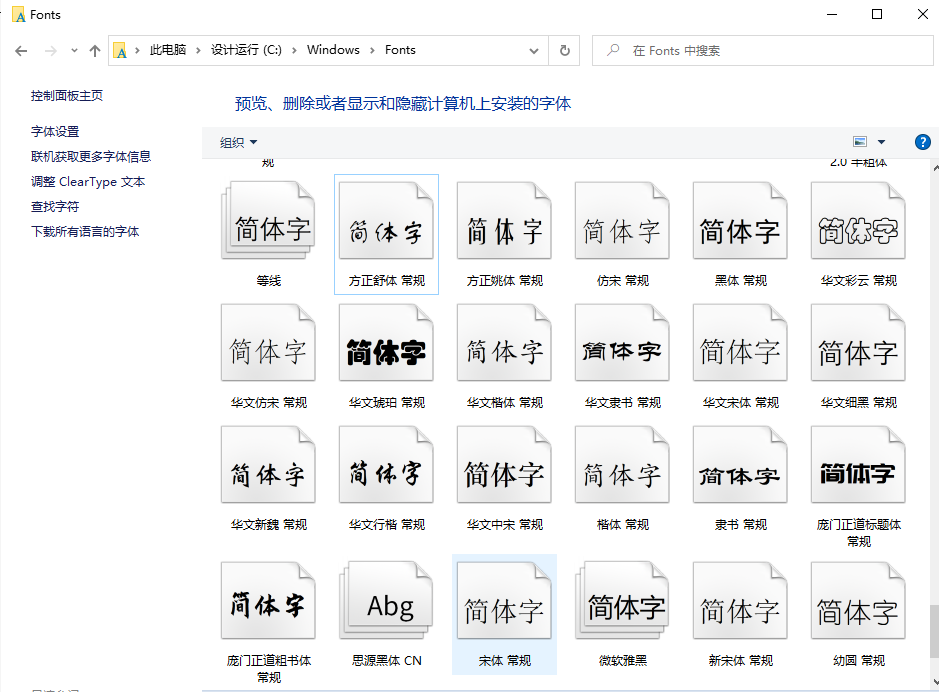Click 此电脑 in the address breadcrumb
Screen dimensions: 939x692
click(167, 50)
